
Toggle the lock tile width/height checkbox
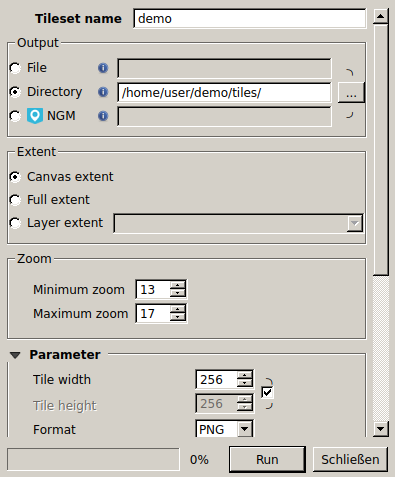point(267,392)
